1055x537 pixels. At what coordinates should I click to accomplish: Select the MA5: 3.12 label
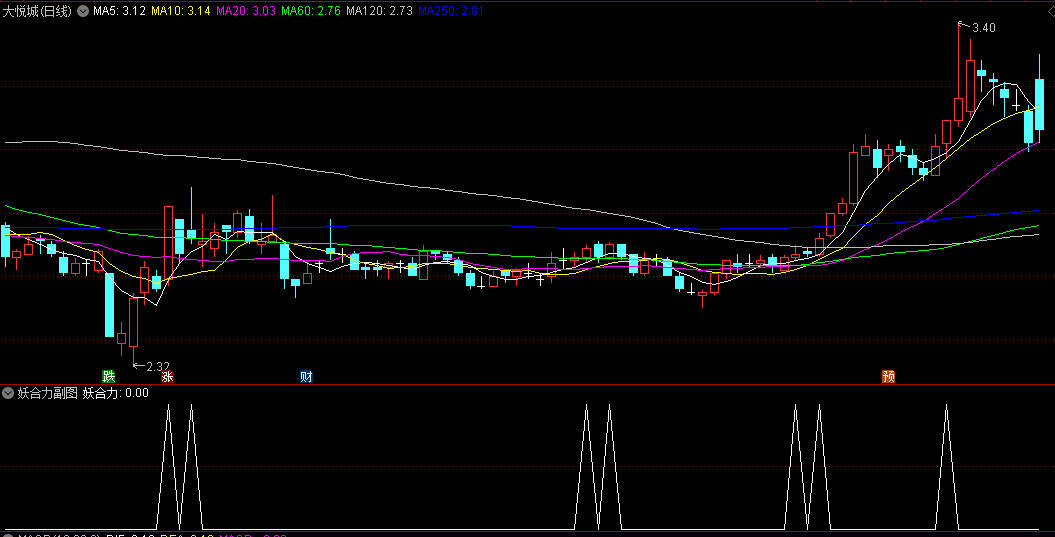[x=119, y=11]
